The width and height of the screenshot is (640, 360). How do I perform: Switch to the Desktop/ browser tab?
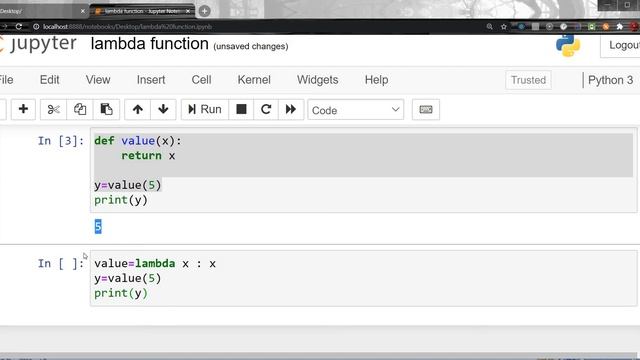click(x=43, y=11)
